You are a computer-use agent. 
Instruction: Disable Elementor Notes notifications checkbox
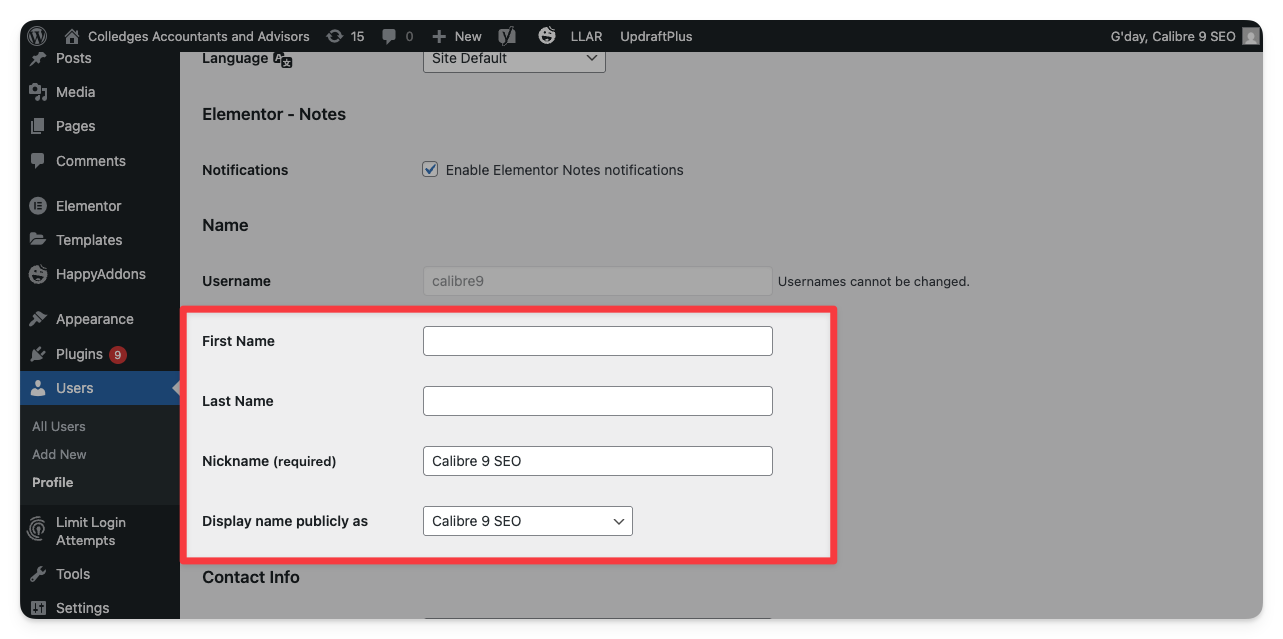(x=430, y=170)
